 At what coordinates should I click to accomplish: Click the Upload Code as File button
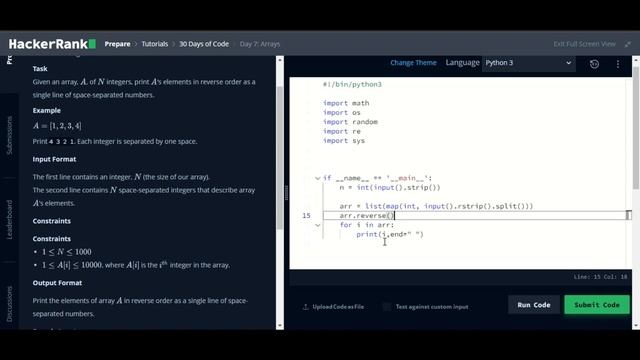tap(333, 307)
